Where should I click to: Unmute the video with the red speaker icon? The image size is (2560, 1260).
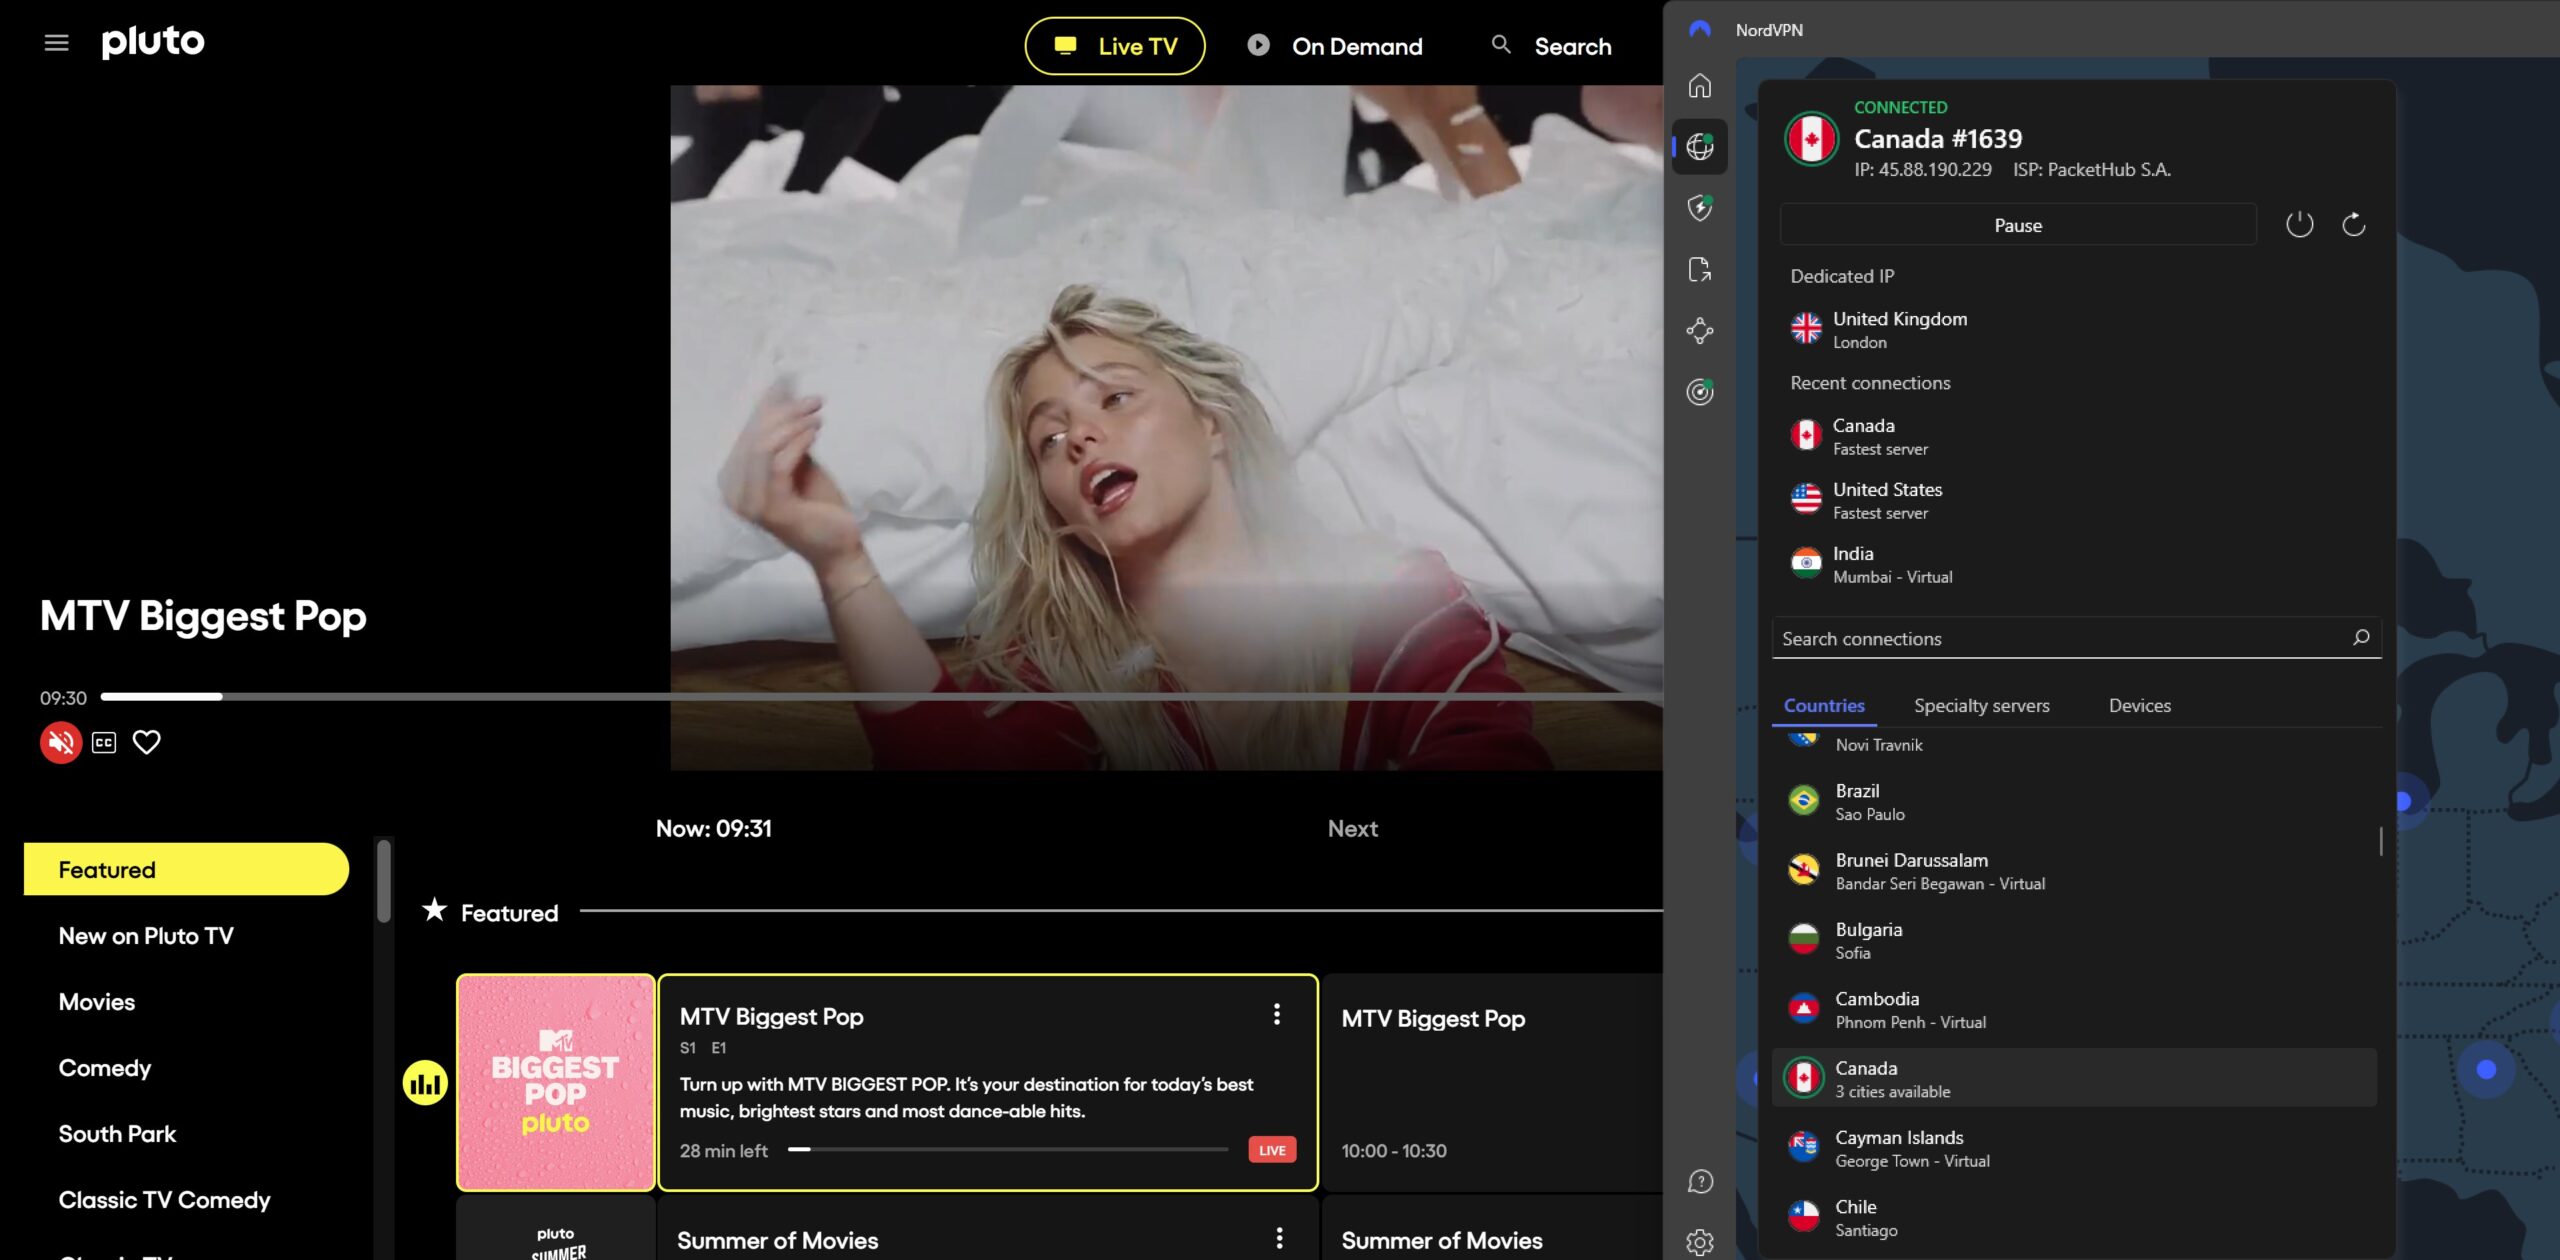[x=61, y=742]
